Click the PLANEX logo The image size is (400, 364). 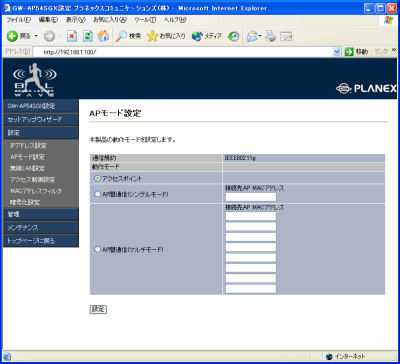[366, 89]
